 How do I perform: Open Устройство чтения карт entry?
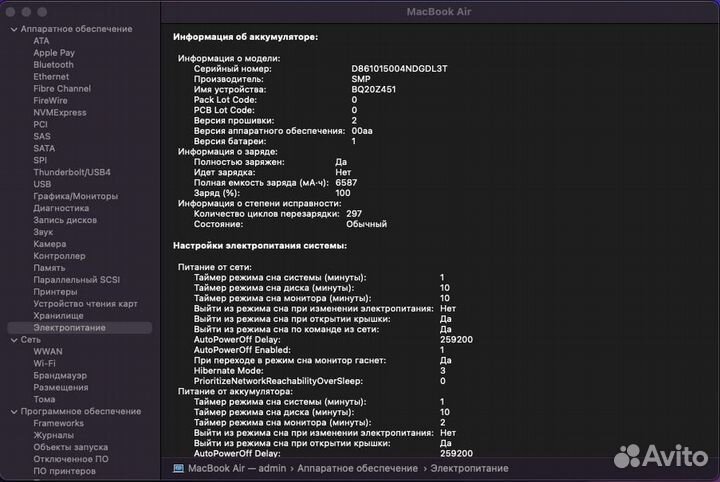pos(85,303)
